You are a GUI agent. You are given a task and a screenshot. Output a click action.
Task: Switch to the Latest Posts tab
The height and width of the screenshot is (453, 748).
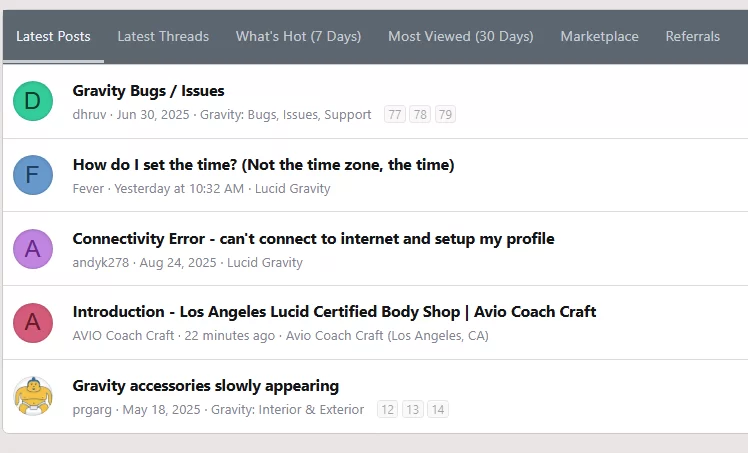[x=53, y=37]
